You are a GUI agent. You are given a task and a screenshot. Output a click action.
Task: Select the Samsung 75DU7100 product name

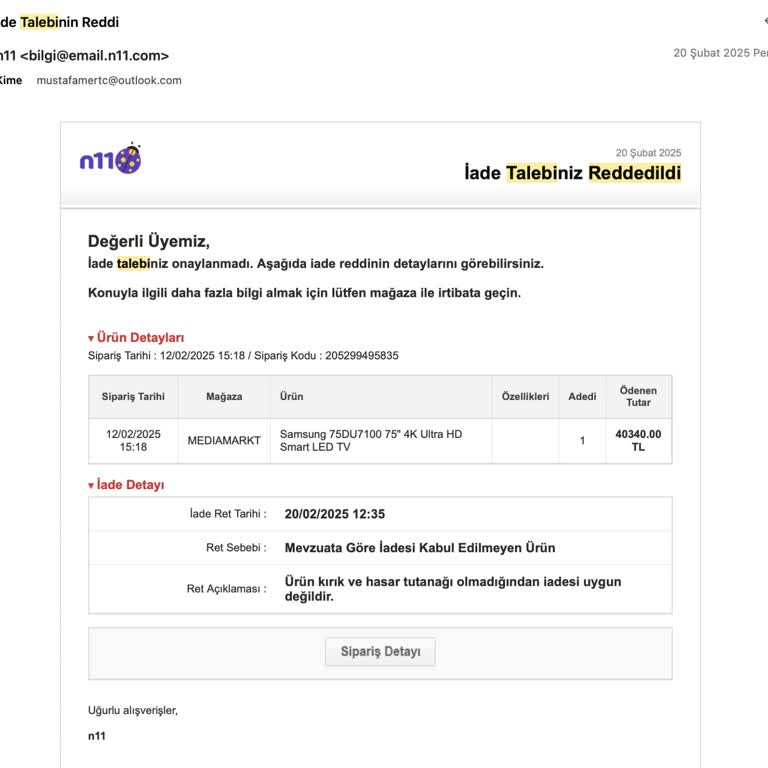pos(371,440)
